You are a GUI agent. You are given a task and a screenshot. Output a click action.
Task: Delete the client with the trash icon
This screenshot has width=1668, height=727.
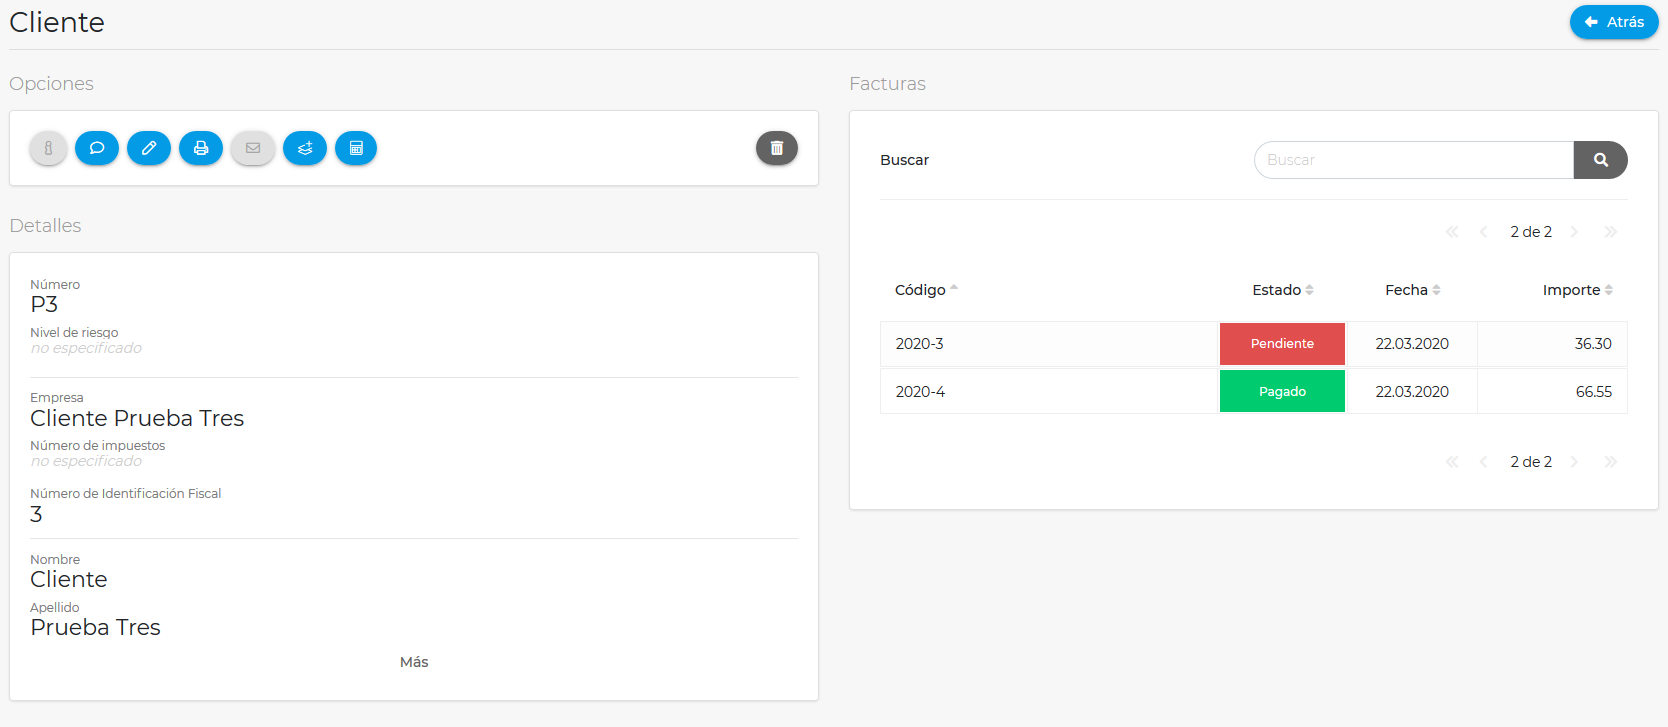point(777,148)
